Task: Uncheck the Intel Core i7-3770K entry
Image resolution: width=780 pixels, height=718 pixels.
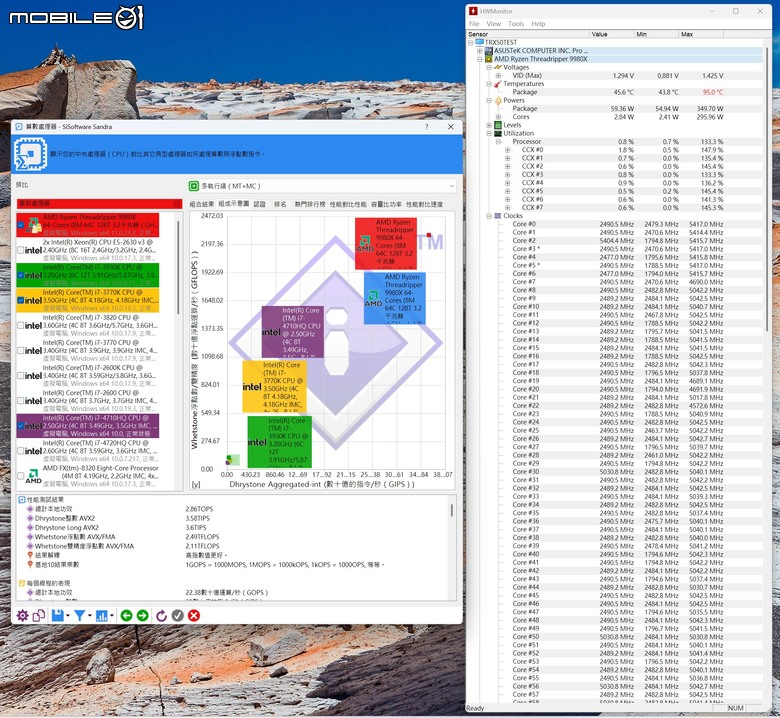Action: [20, 300]
